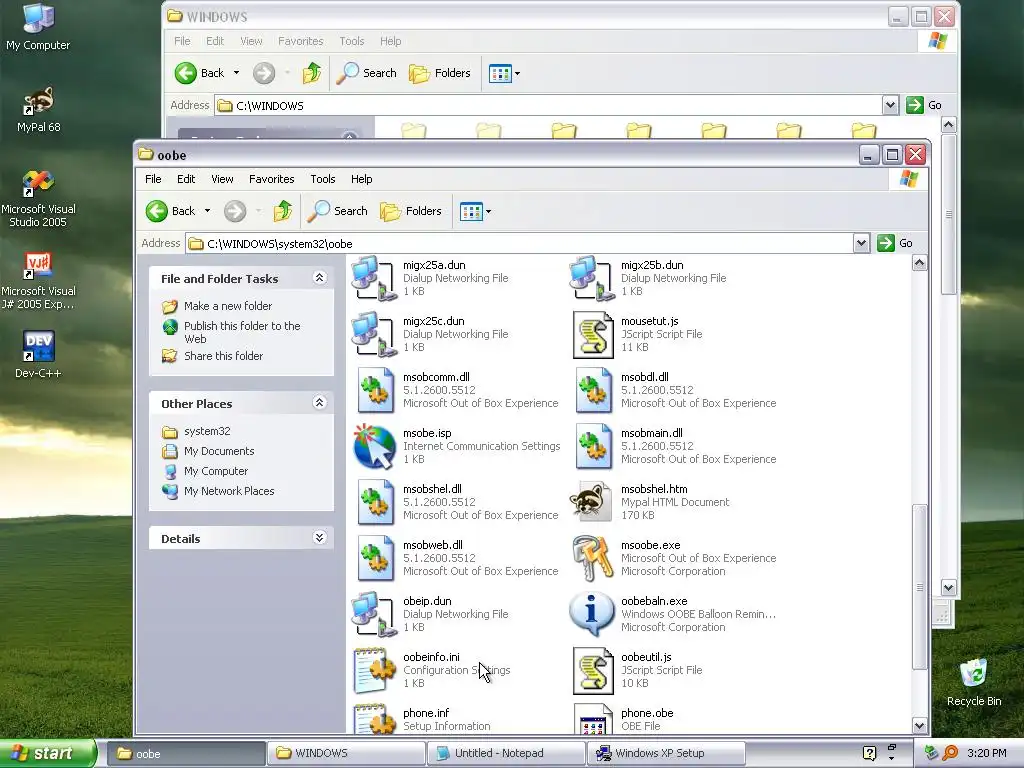Select the msobdl.dll file icon
Viewport: 1024px width, 768px height.
pos(594,391)
